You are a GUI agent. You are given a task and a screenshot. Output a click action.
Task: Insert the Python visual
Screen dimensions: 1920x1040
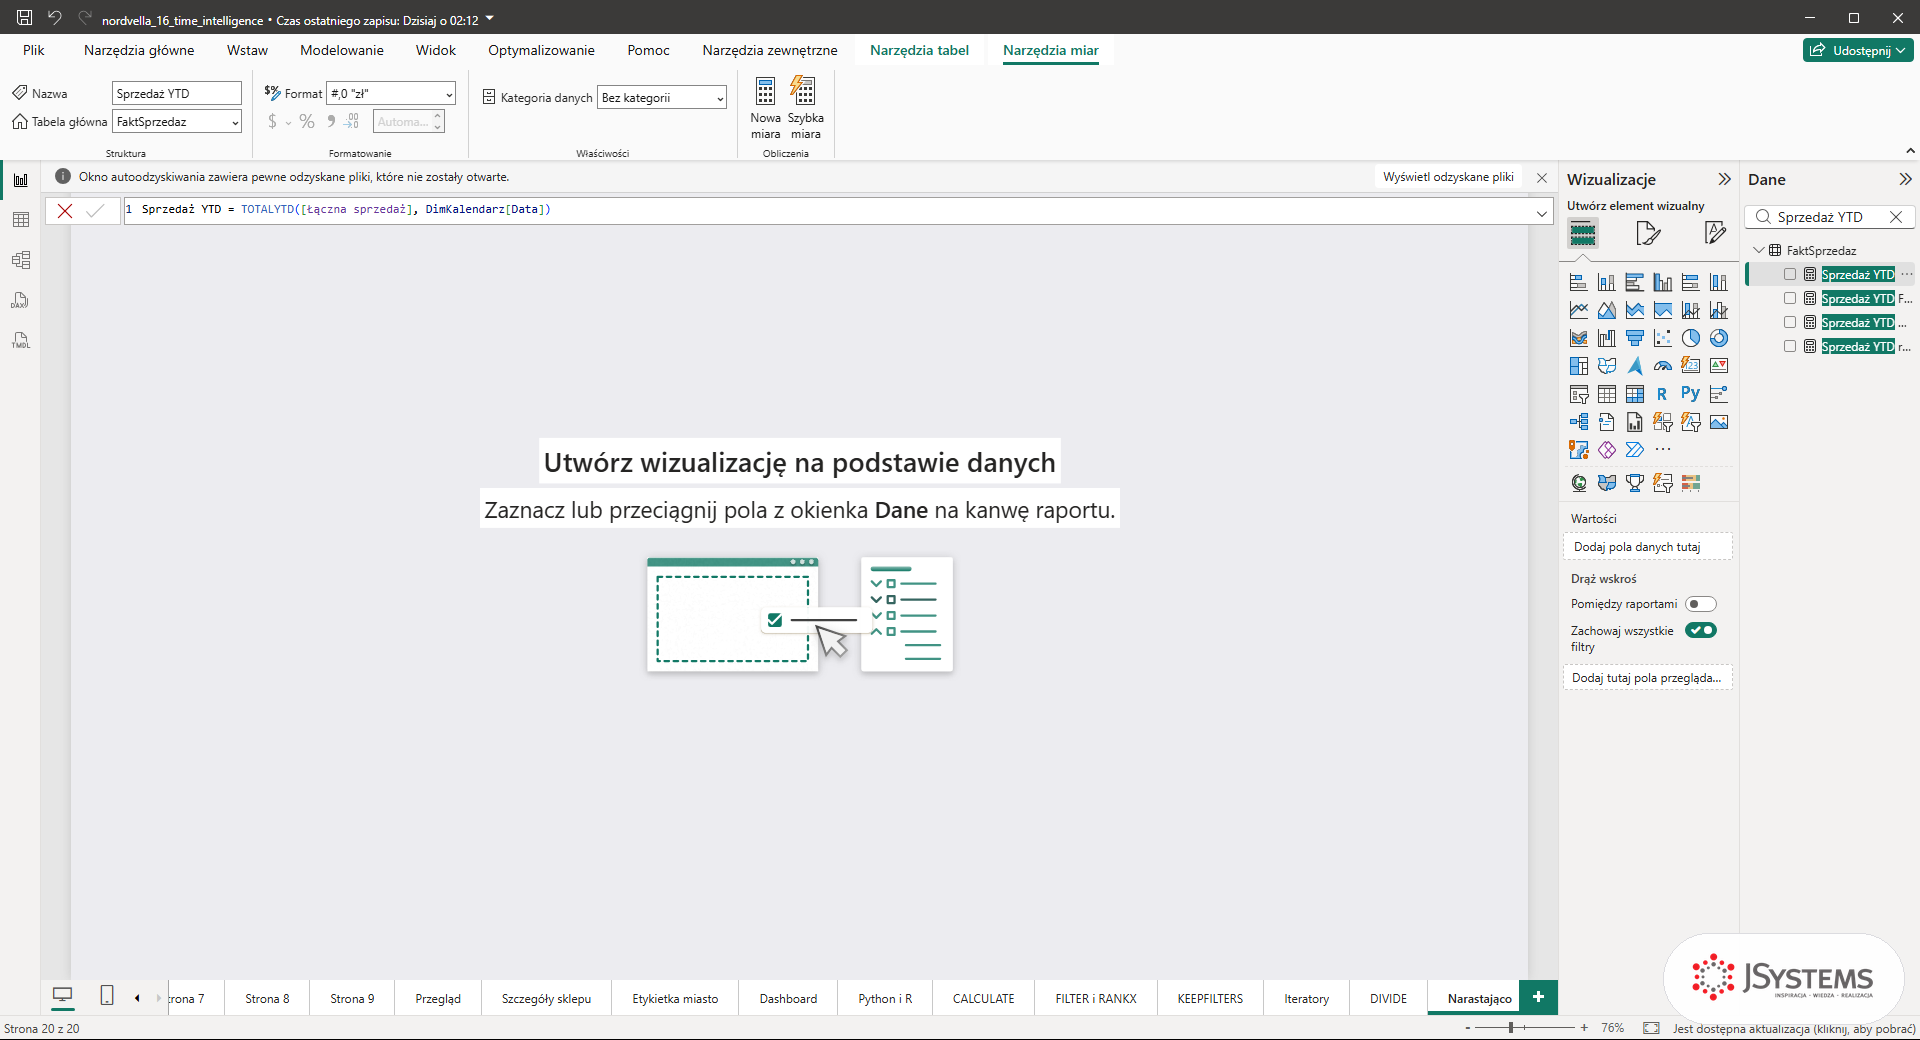[1691, 394]
